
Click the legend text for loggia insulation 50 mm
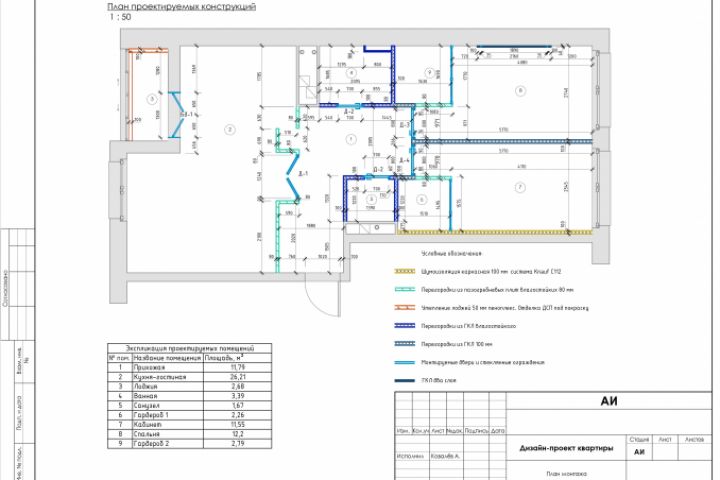[505, 308]
